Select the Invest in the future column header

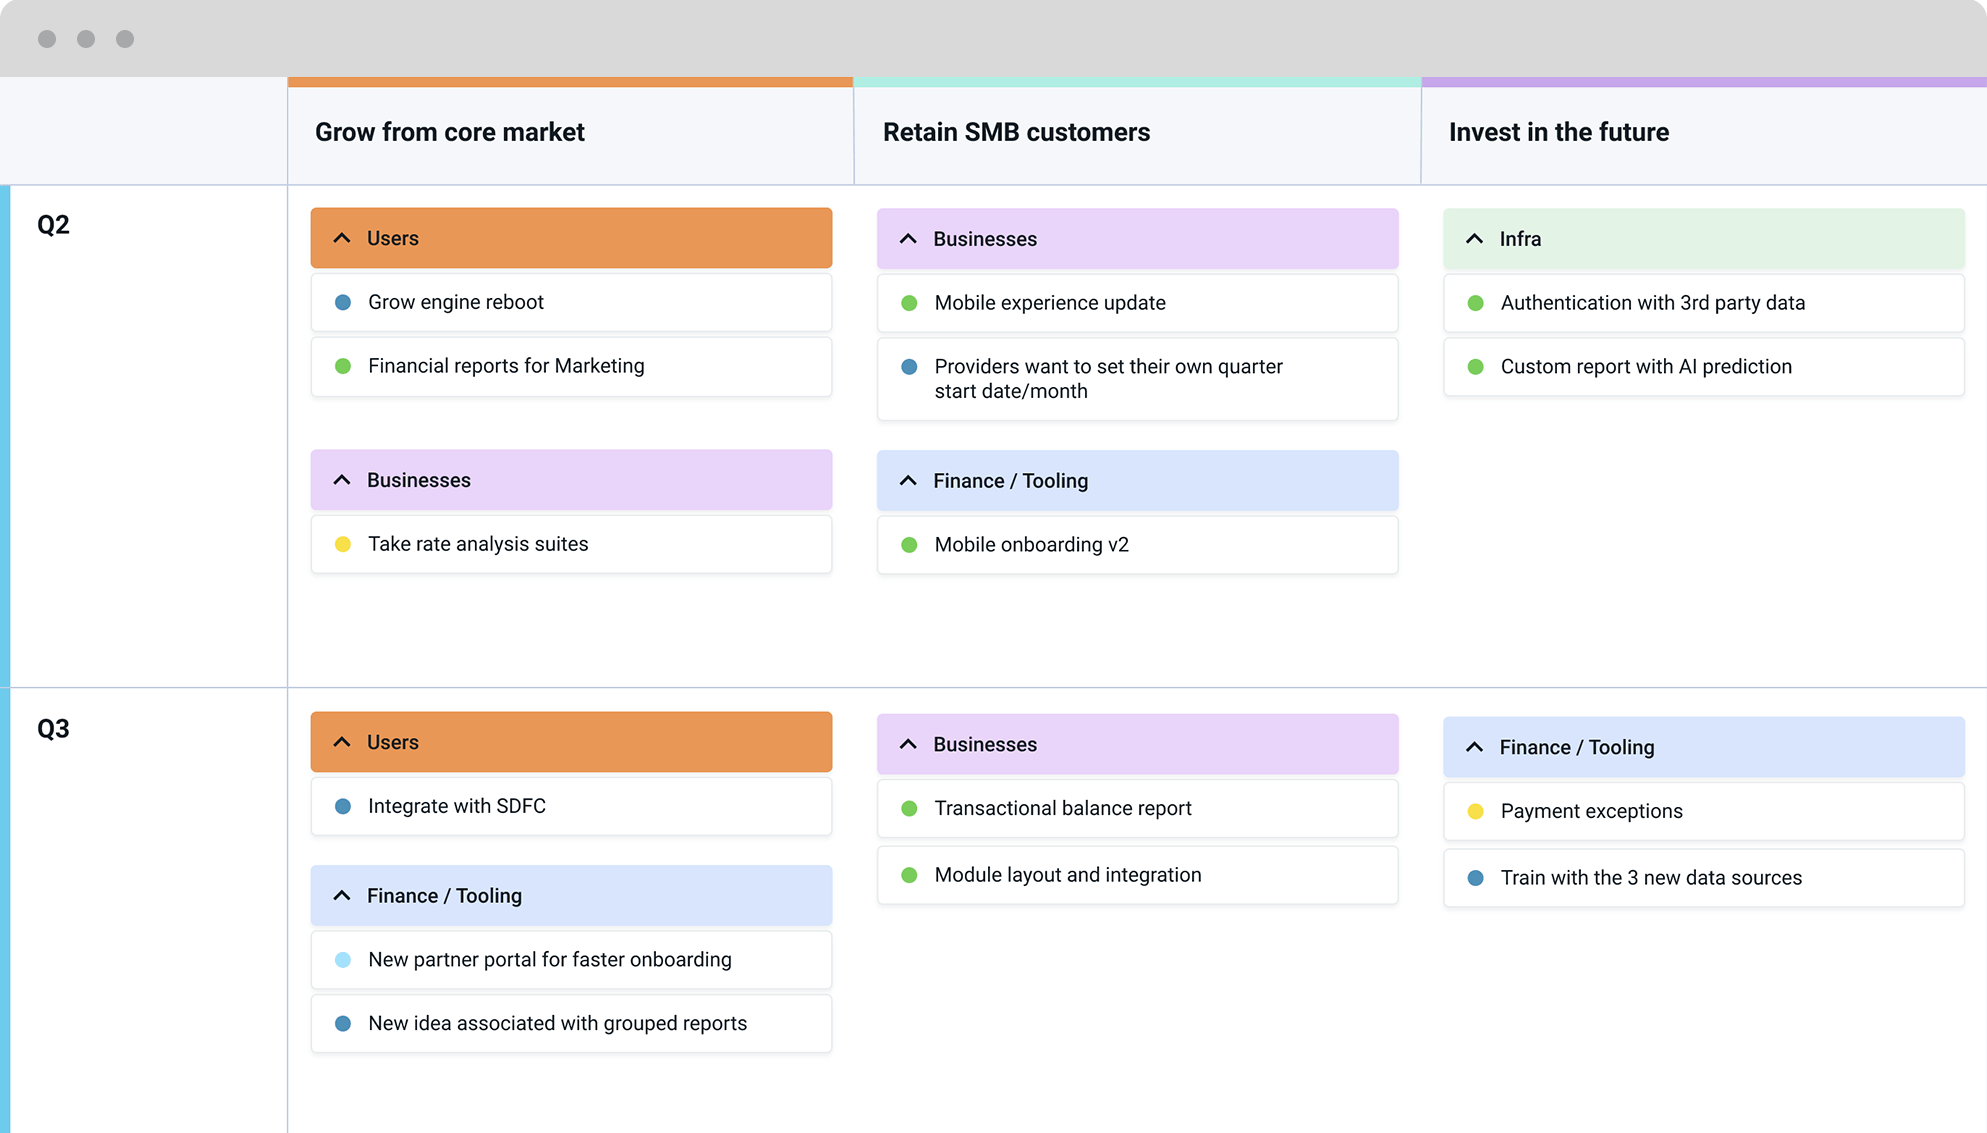(1559, 132)
